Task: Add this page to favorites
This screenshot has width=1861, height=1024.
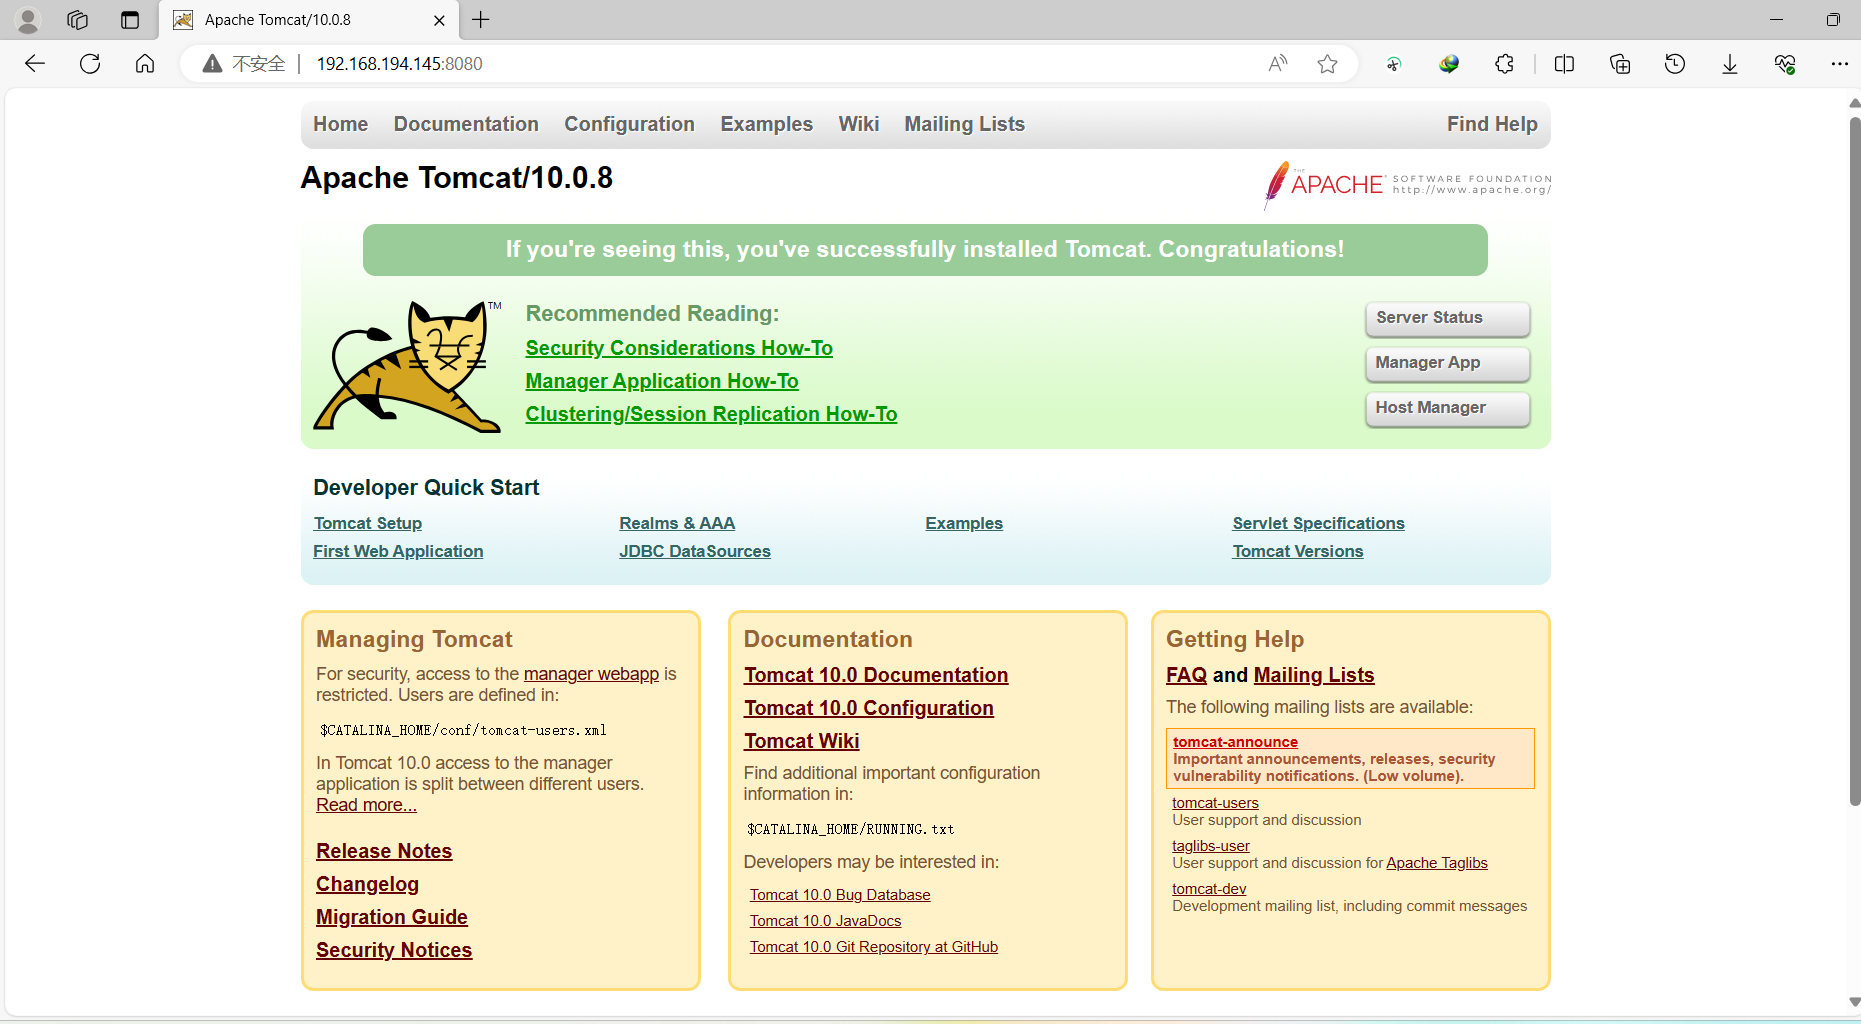Action: [x=1327, y=64]
